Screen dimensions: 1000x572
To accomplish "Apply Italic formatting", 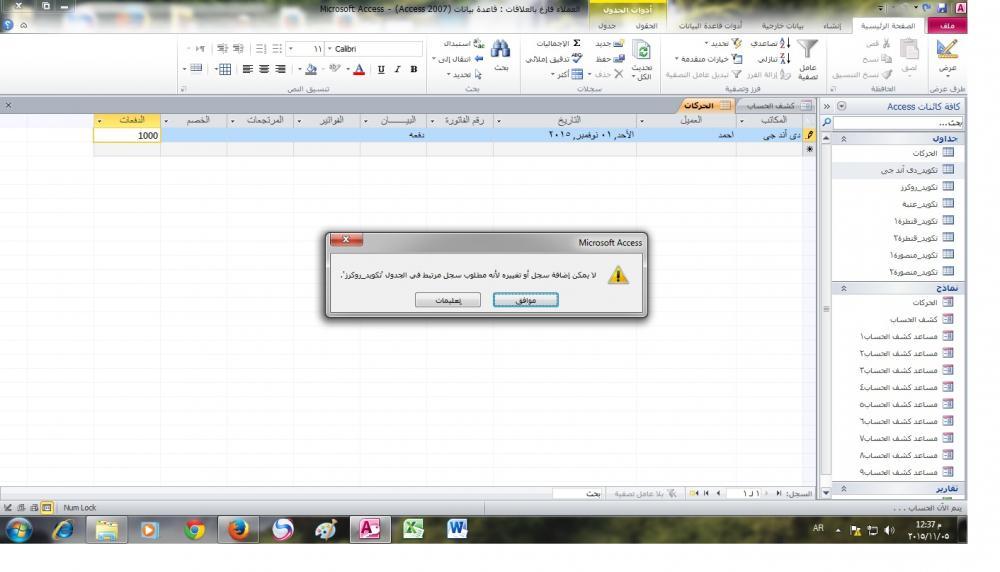I will point(397,69).
